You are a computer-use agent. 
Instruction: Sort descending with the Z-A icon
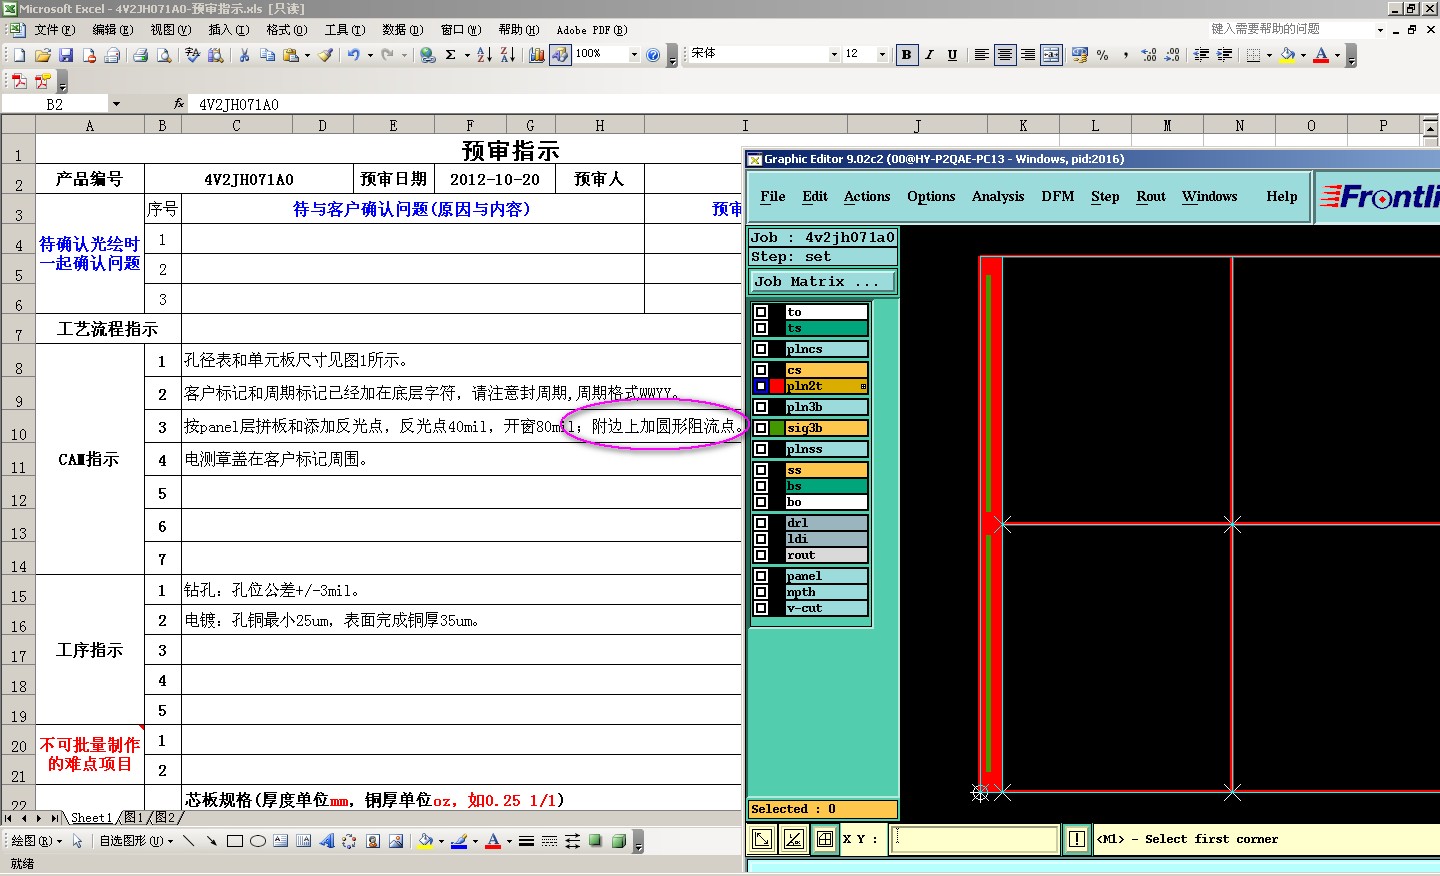(x=507, y=55)
